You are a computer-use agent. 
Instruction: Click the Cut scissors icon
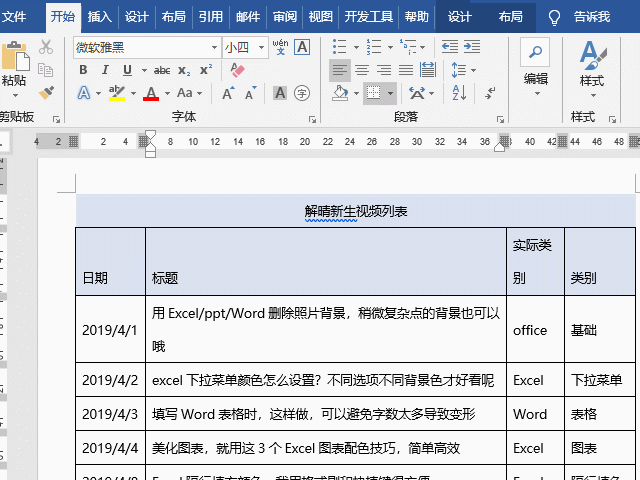46,47
